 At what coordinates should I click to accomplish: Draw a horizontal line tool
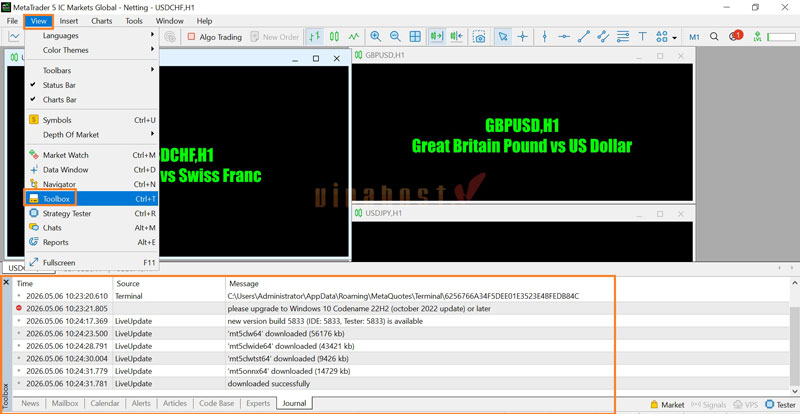(x=564, y=36)
